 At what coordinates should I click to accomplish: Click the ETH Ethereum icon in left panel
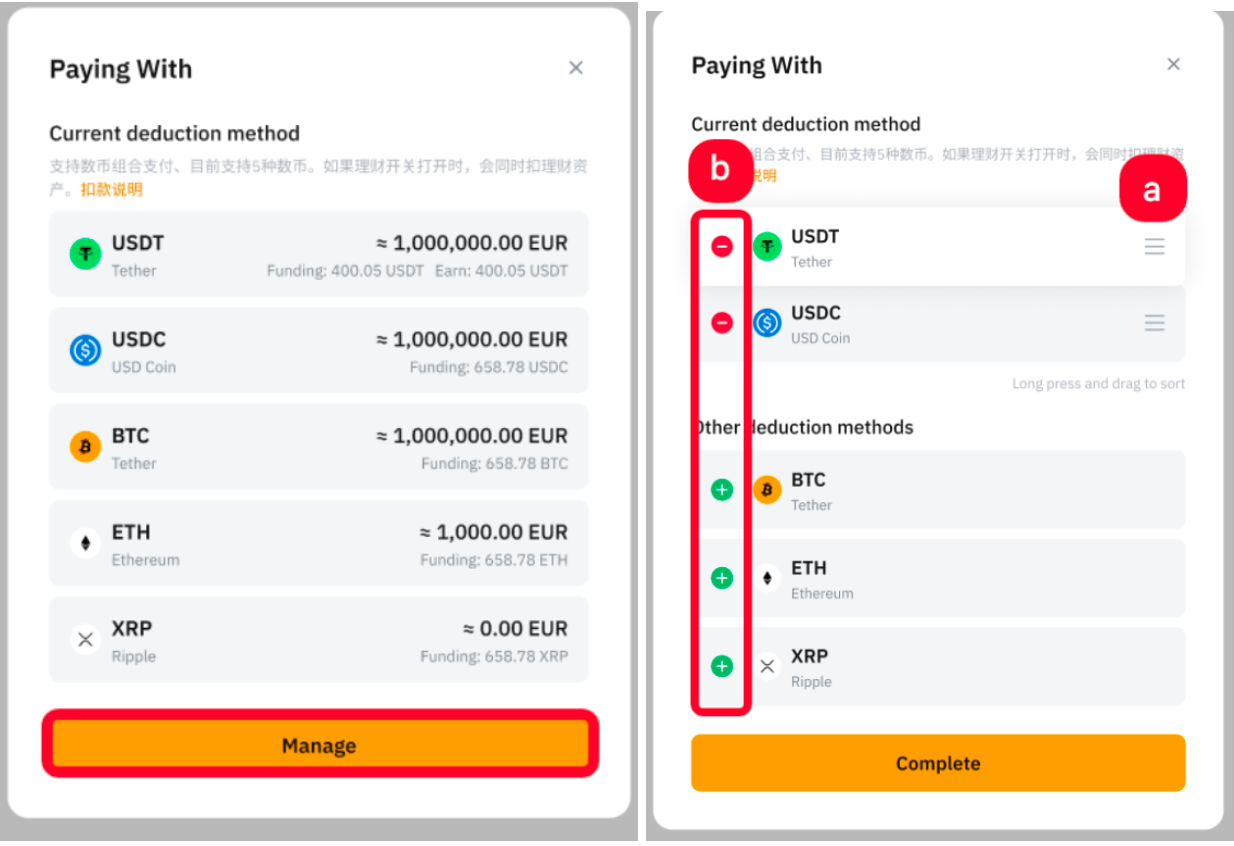point(85,543)
